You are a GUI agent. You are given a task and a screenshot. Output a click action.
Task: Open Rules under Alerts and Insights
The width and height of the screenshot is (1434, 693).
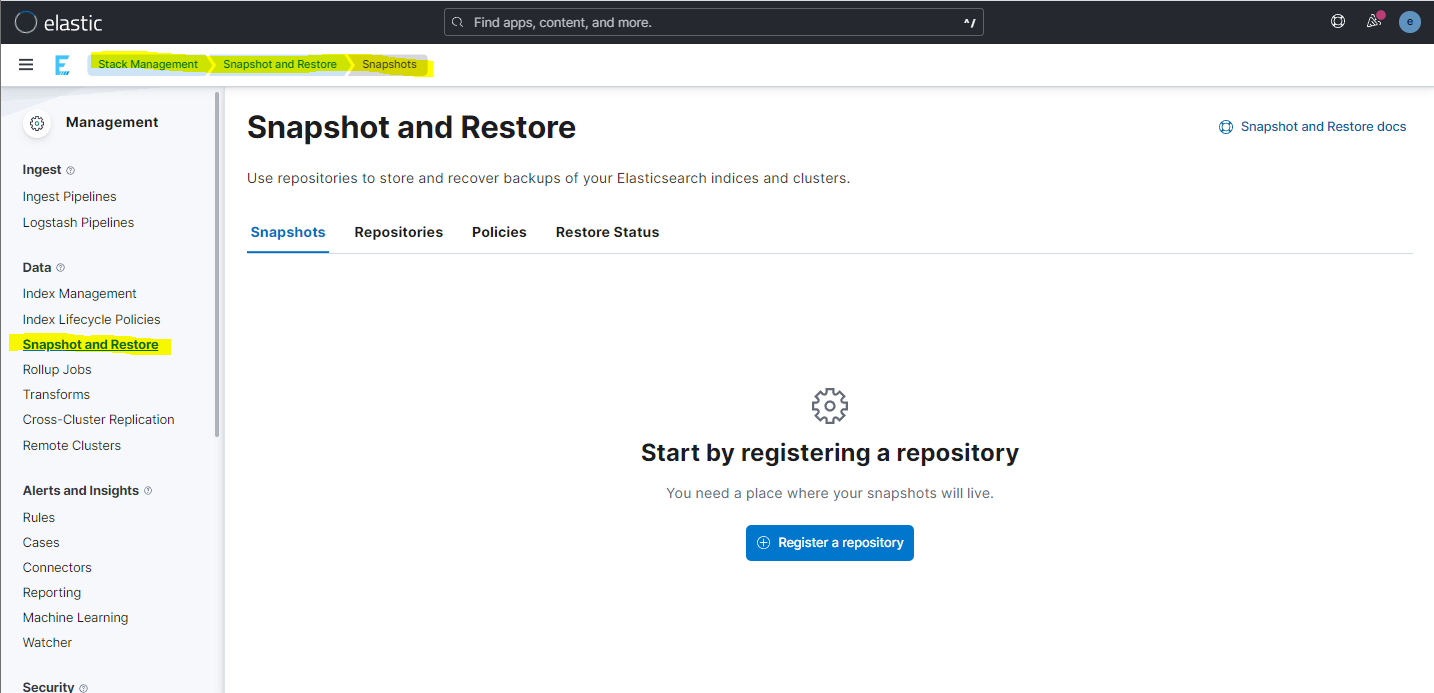point(39,518)
